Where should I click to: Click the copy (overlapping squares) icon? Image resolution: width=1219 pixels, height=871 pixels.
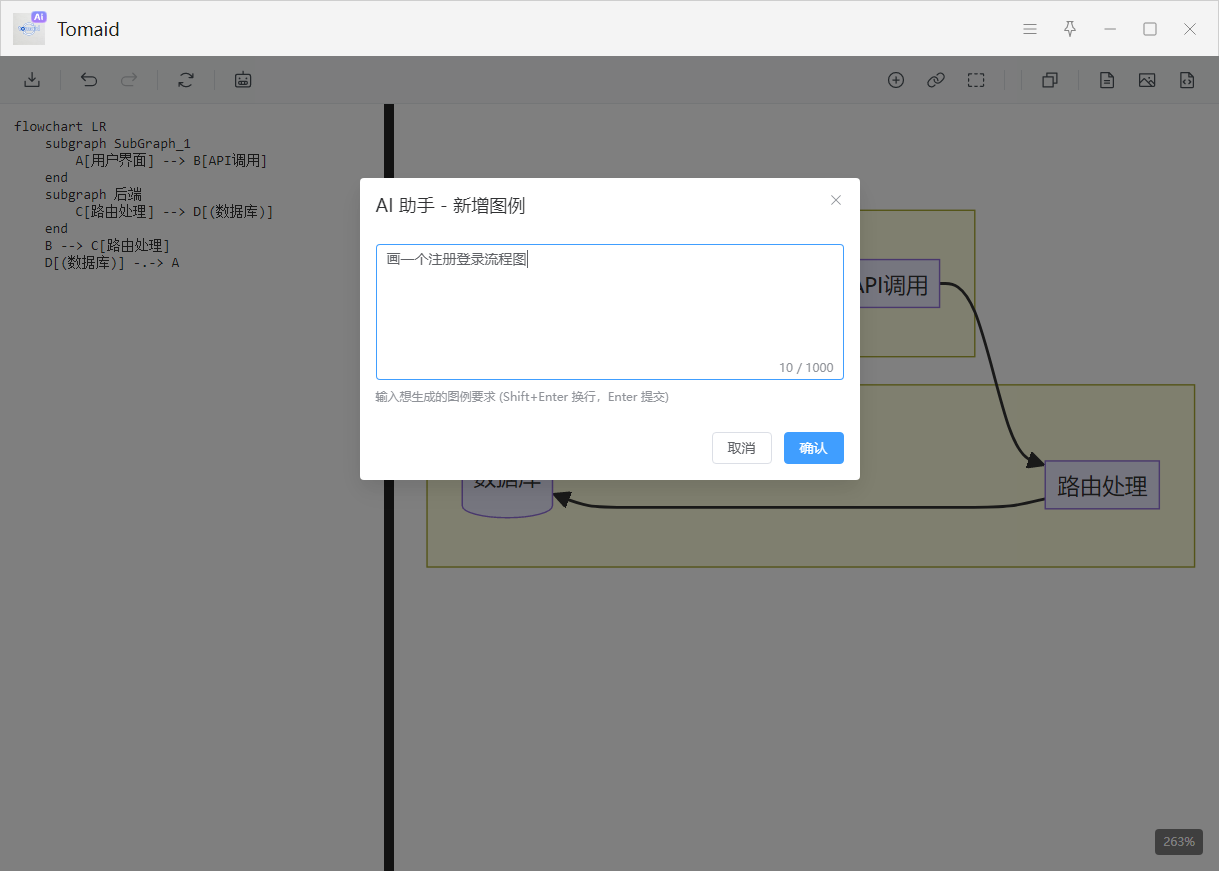1050,80
